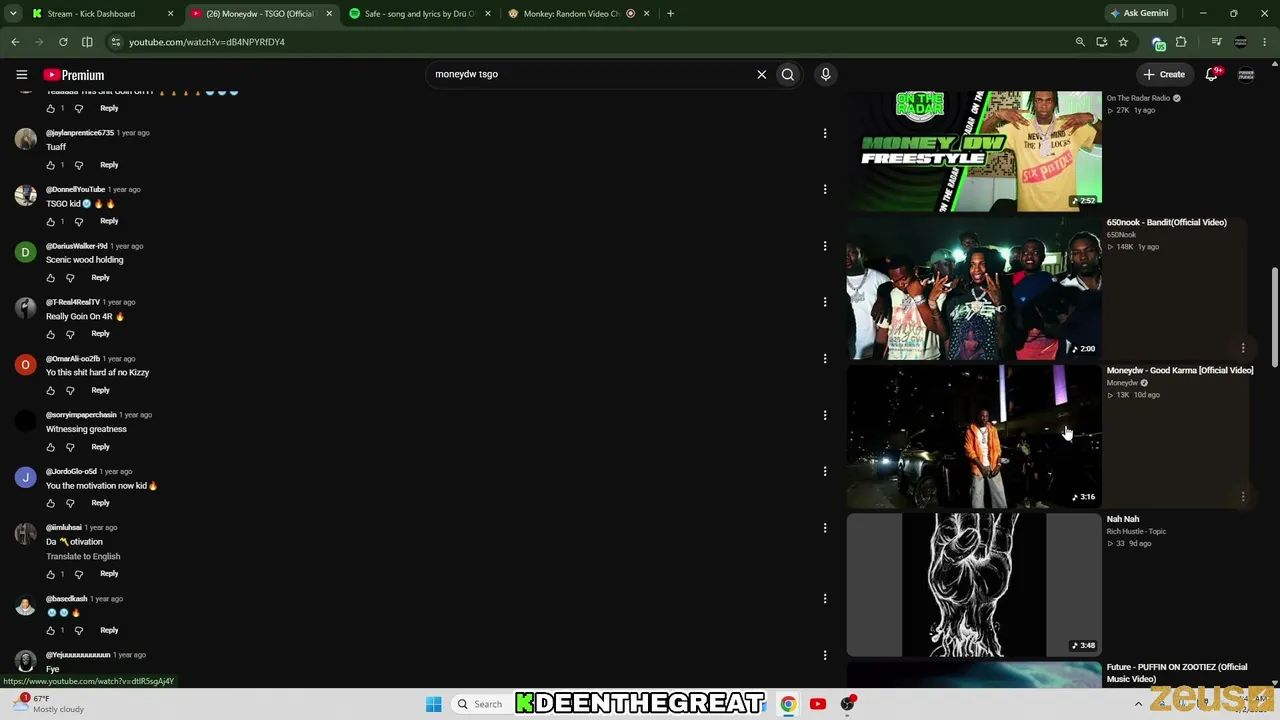
Task: Dislike the "Scenic wood holding" comment
Action: 70,278
